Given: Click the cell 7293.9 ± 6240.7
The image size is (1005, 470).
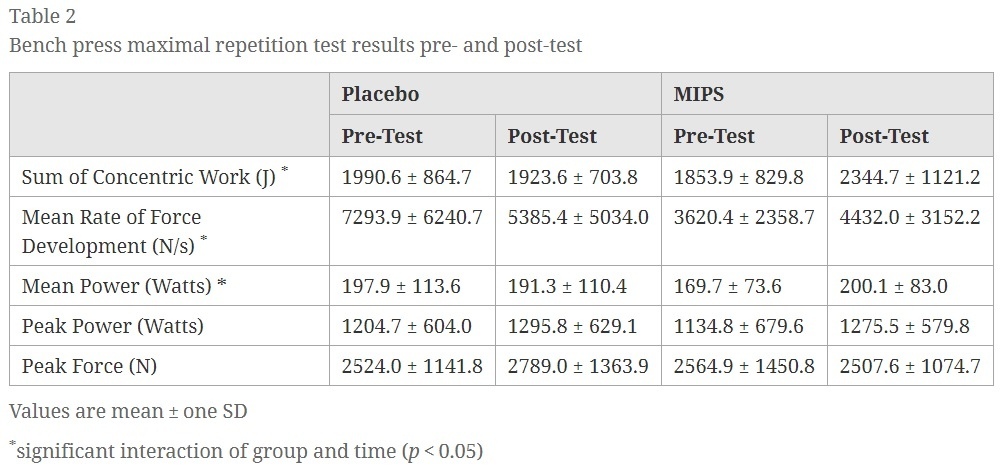Looking at the screenshot, I should (x=411, y=217).
